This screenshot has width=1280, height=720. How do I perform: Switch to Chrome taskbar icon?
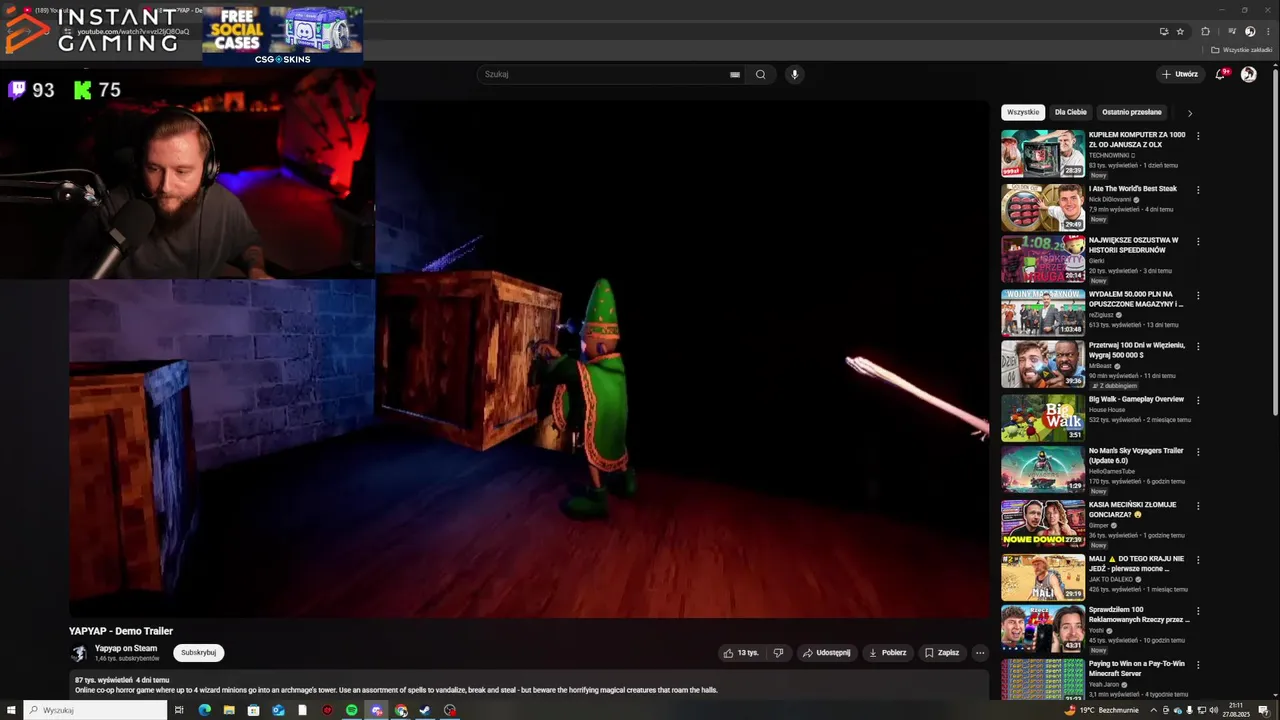(401, 710)
